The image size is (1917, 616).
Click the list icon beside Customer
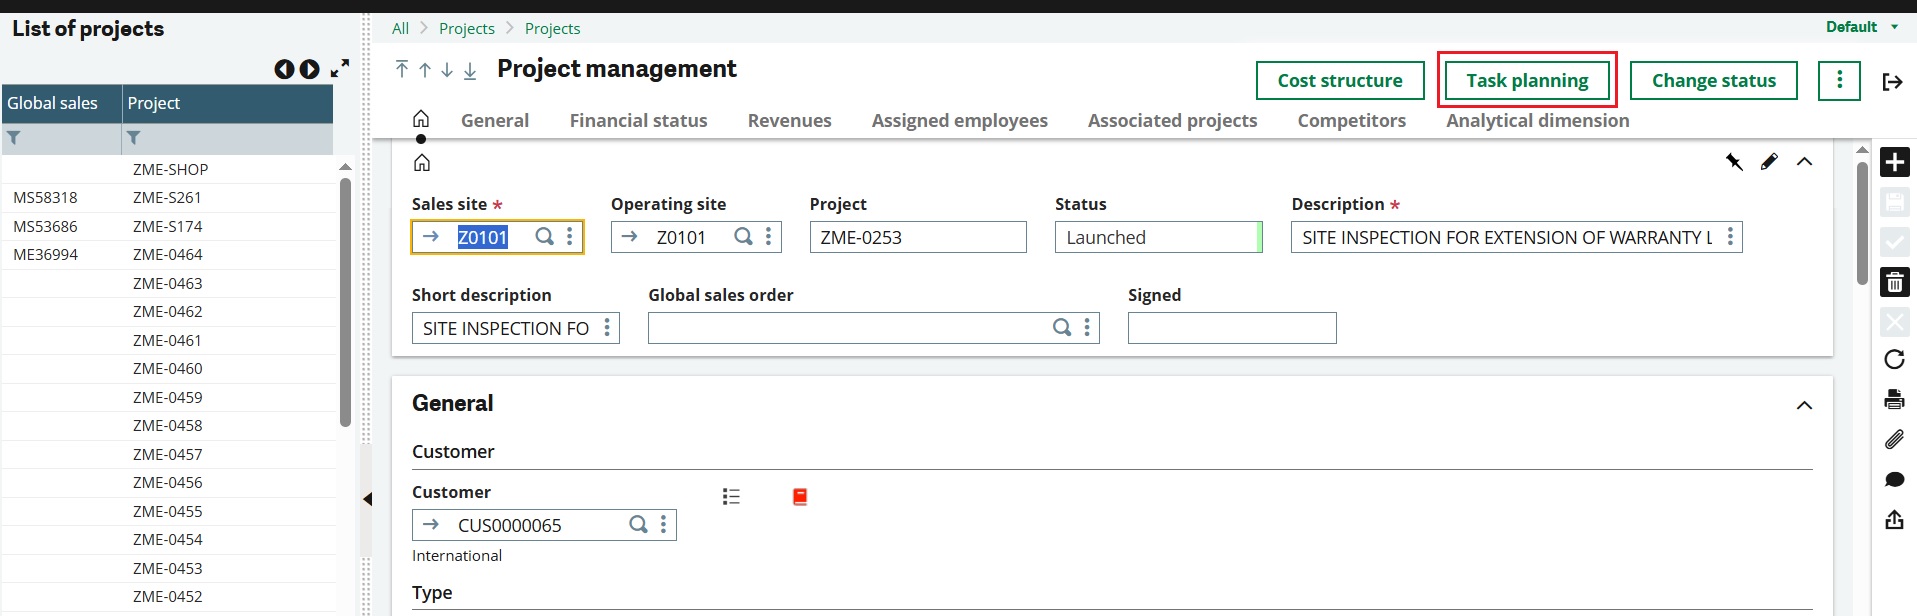(x=731, y=496)
